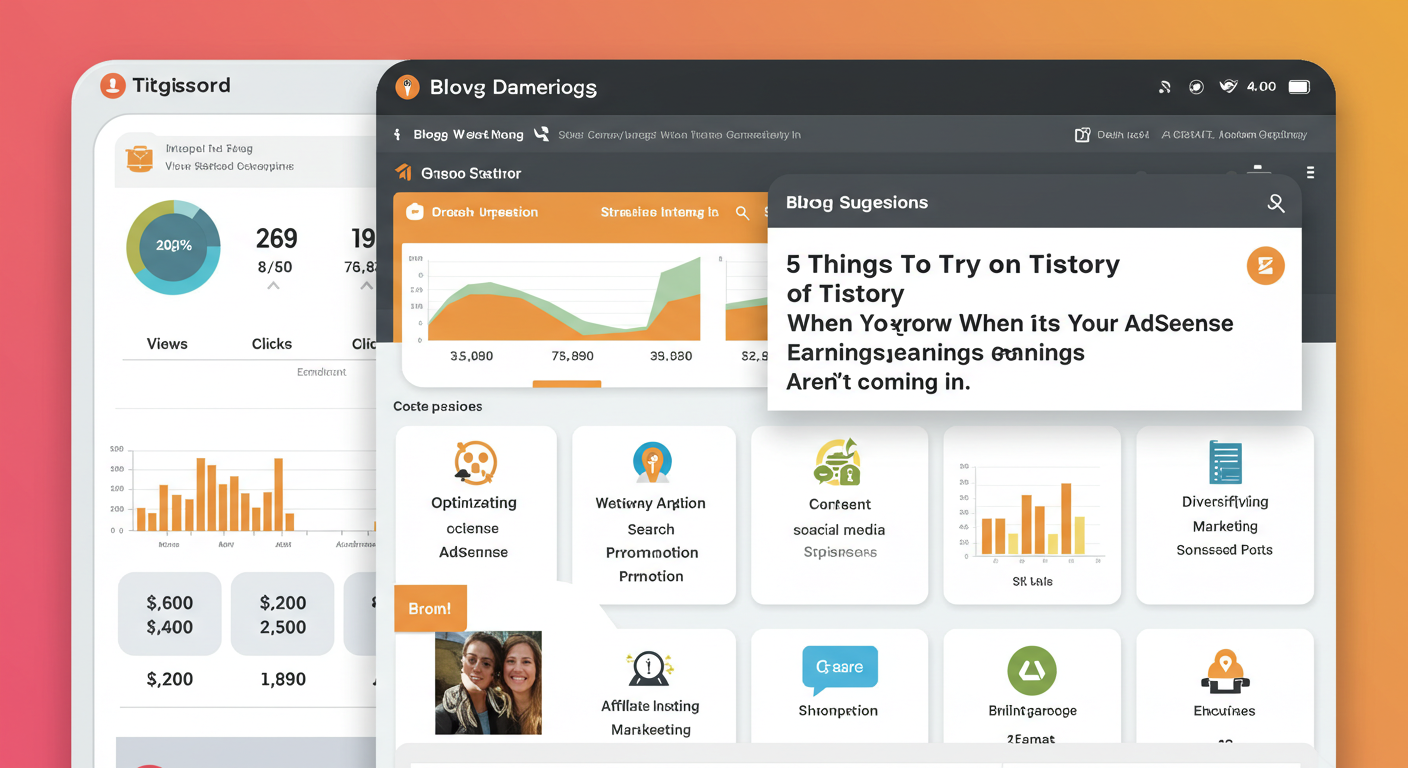Click the battery icon in the top bar
Image resolution: width=1408 pixels, height=768 pixels.
tap(1299, 87)
